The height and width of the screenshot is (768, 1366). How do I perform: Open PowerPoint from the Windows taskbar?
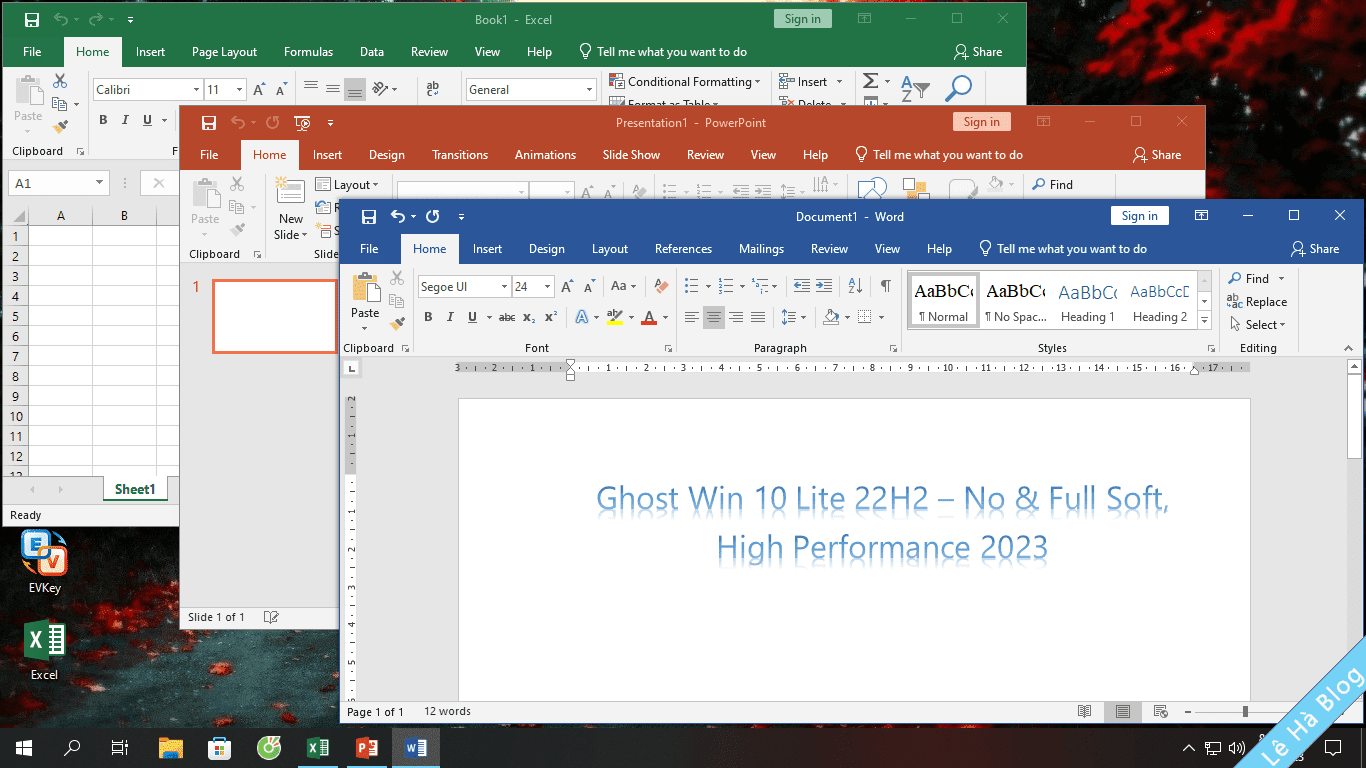pos(366,747)
